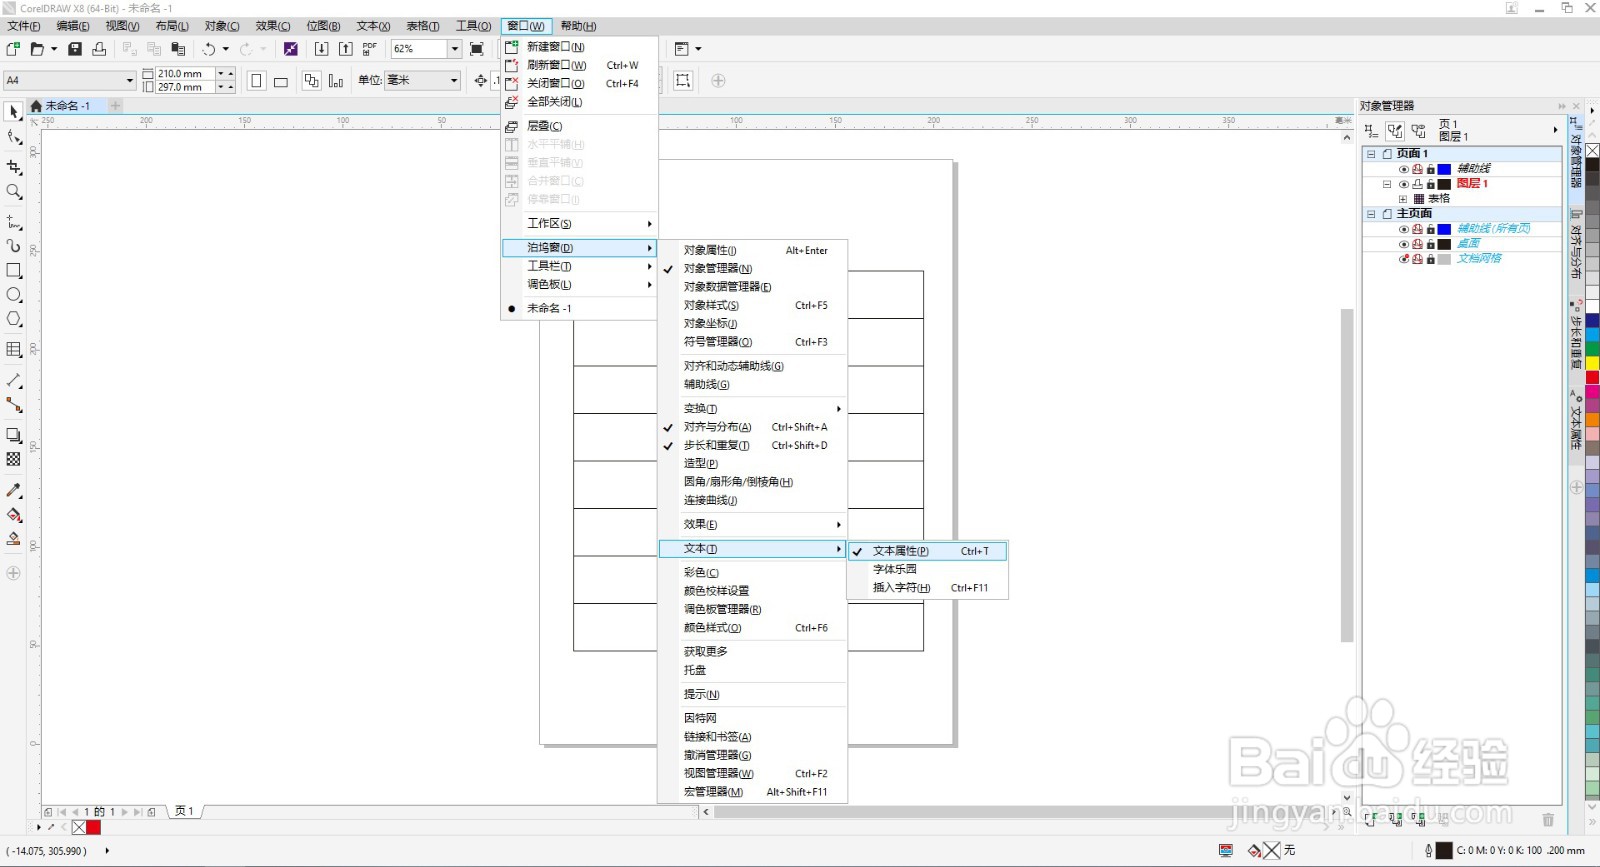This screenshot has width=1600, height=867.
Task: Collapse the 主页面 tree node
Action: click(1371, 214)
